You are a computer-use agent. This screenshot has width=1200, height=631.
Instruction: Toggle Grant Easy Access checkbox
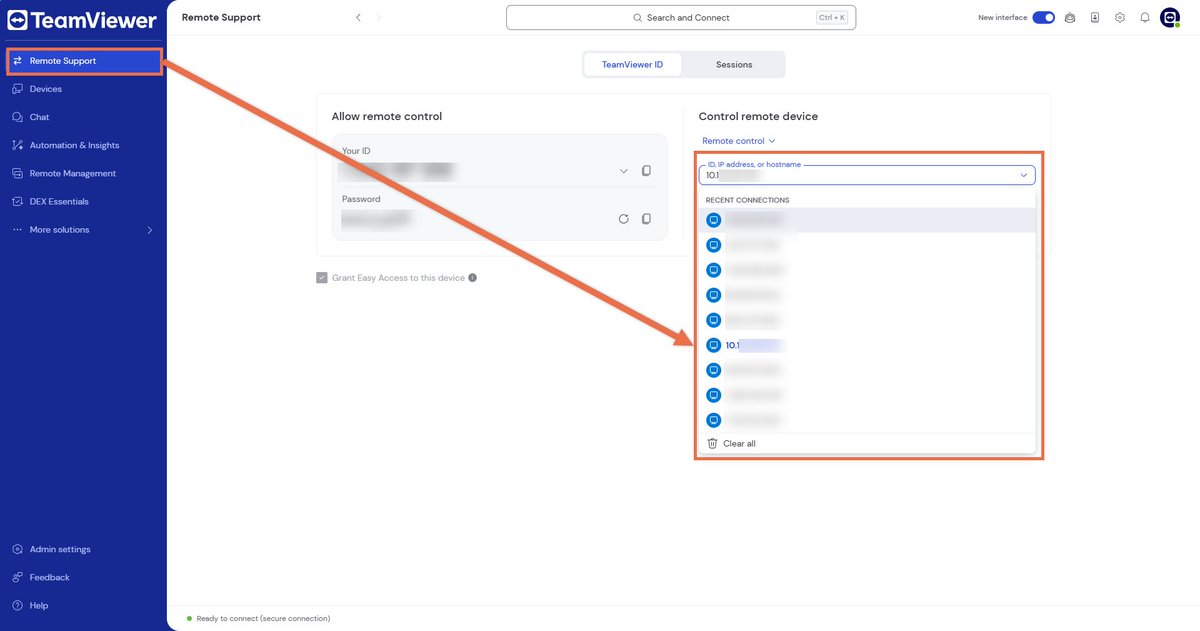pos(322,278)
